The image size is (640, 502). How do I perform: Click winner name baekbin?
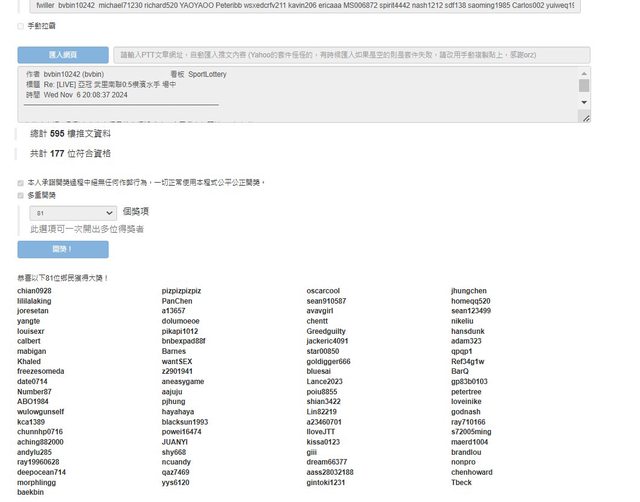(x=31, y=492)
